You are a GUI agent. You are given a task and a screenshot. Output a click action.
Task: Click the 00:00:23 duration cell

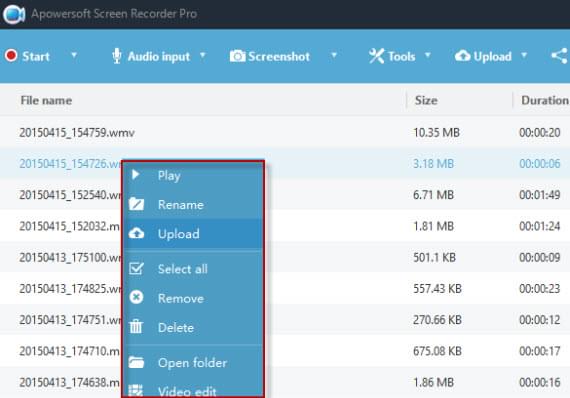539,289
